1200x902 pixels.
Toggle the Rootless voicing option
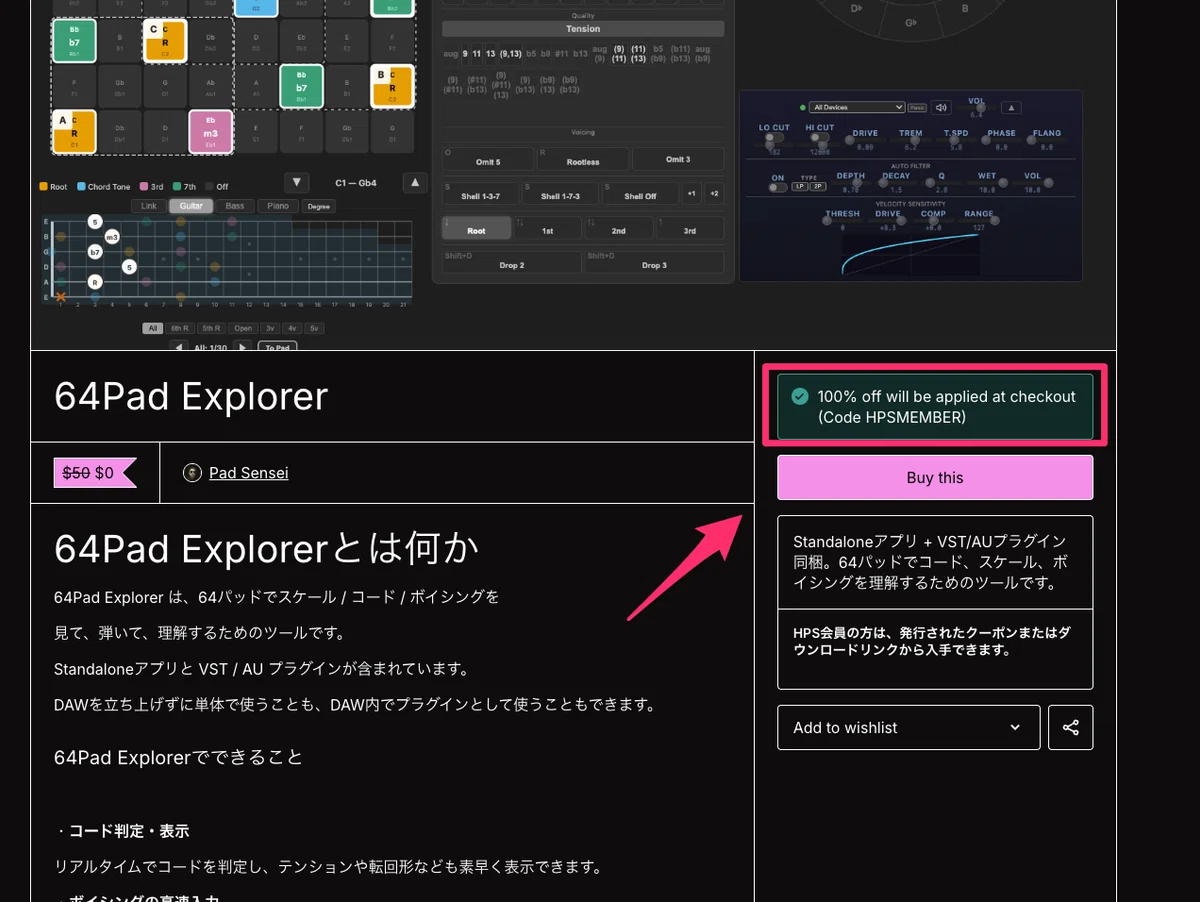[x=583, y=160]
